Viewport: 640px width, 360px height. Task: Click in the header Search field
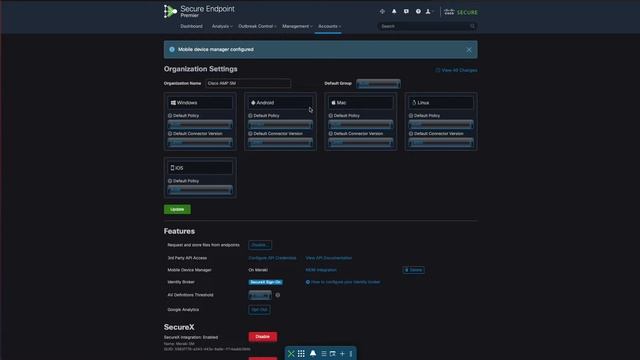click(427, 26)
